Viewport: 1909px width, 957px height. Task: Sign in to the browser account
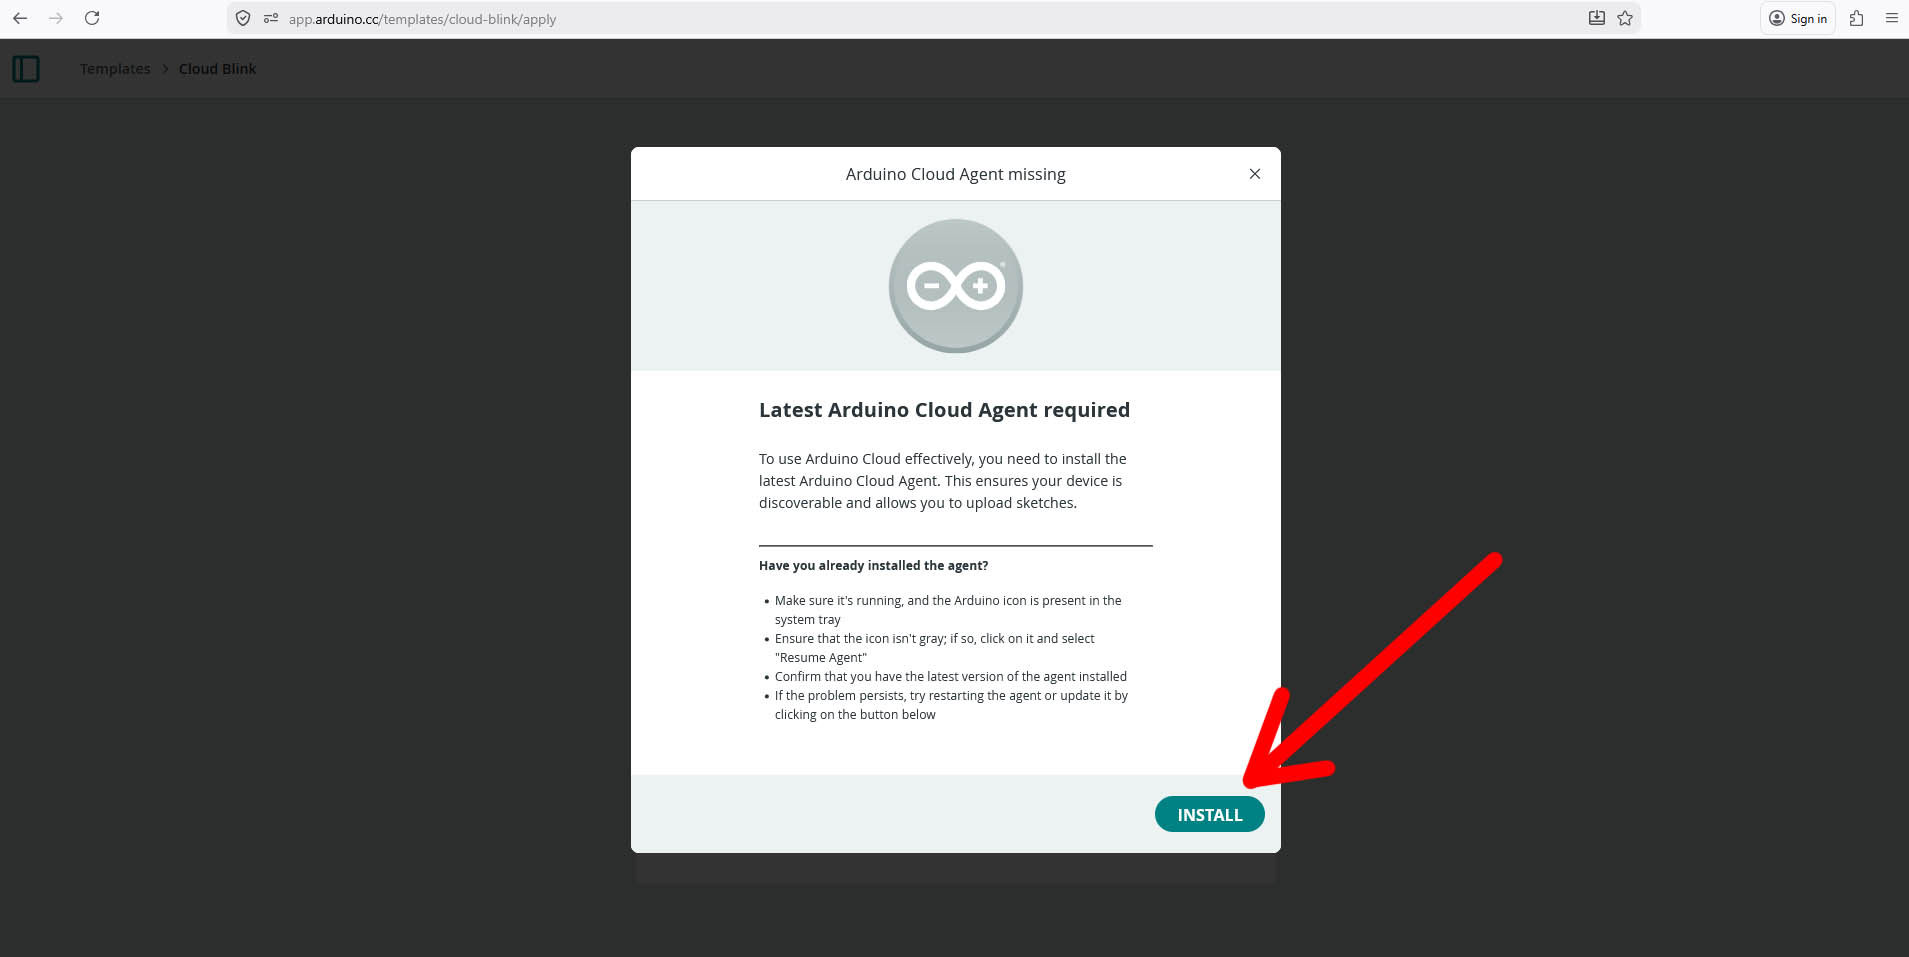click(1797, 18)
